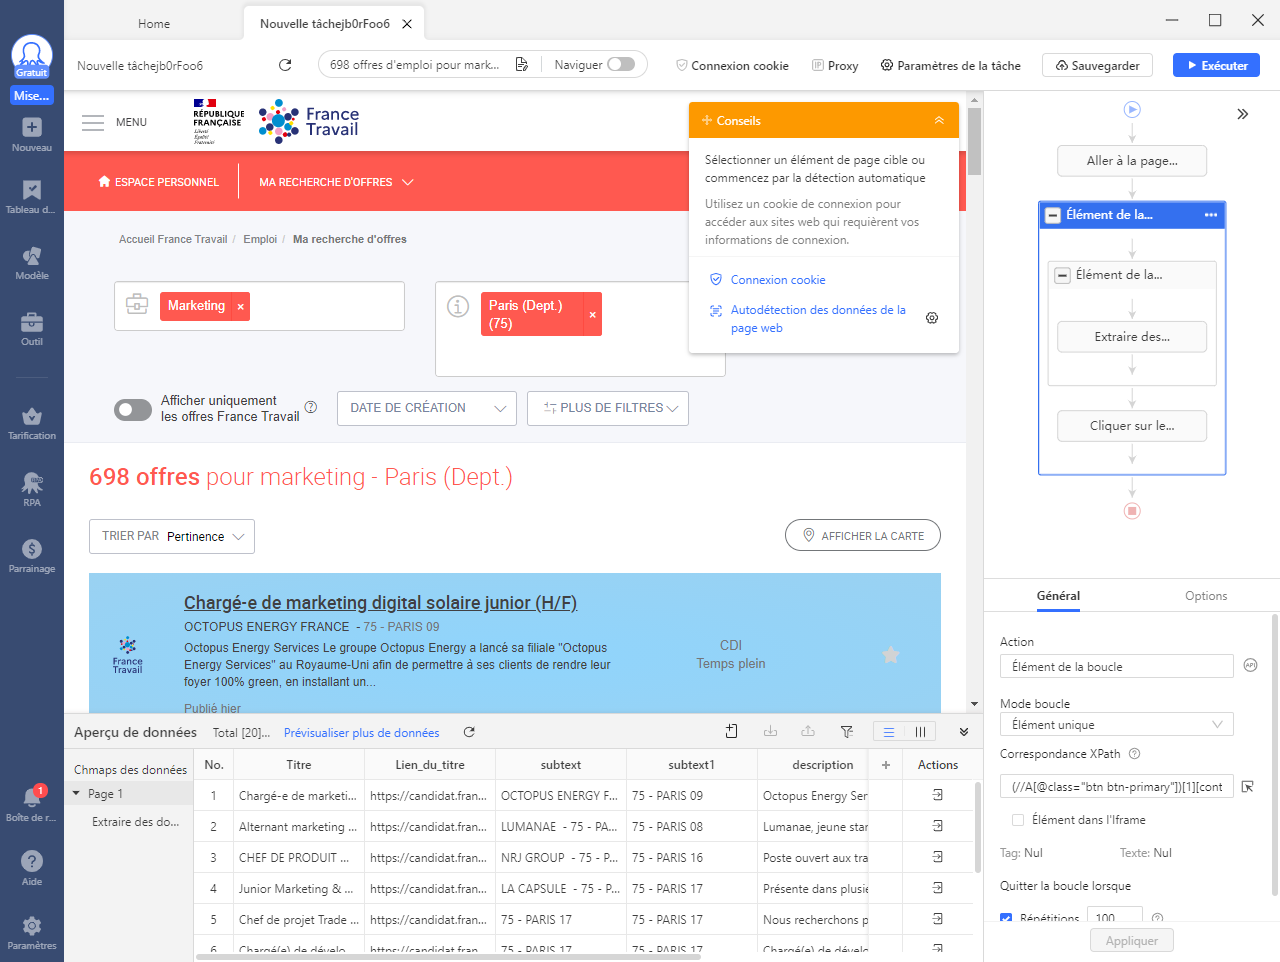The height and width of the screenshot is (962, 1280).
Task: Check Élément dans l'Iframe checkbox
Action: point(1018,820)
